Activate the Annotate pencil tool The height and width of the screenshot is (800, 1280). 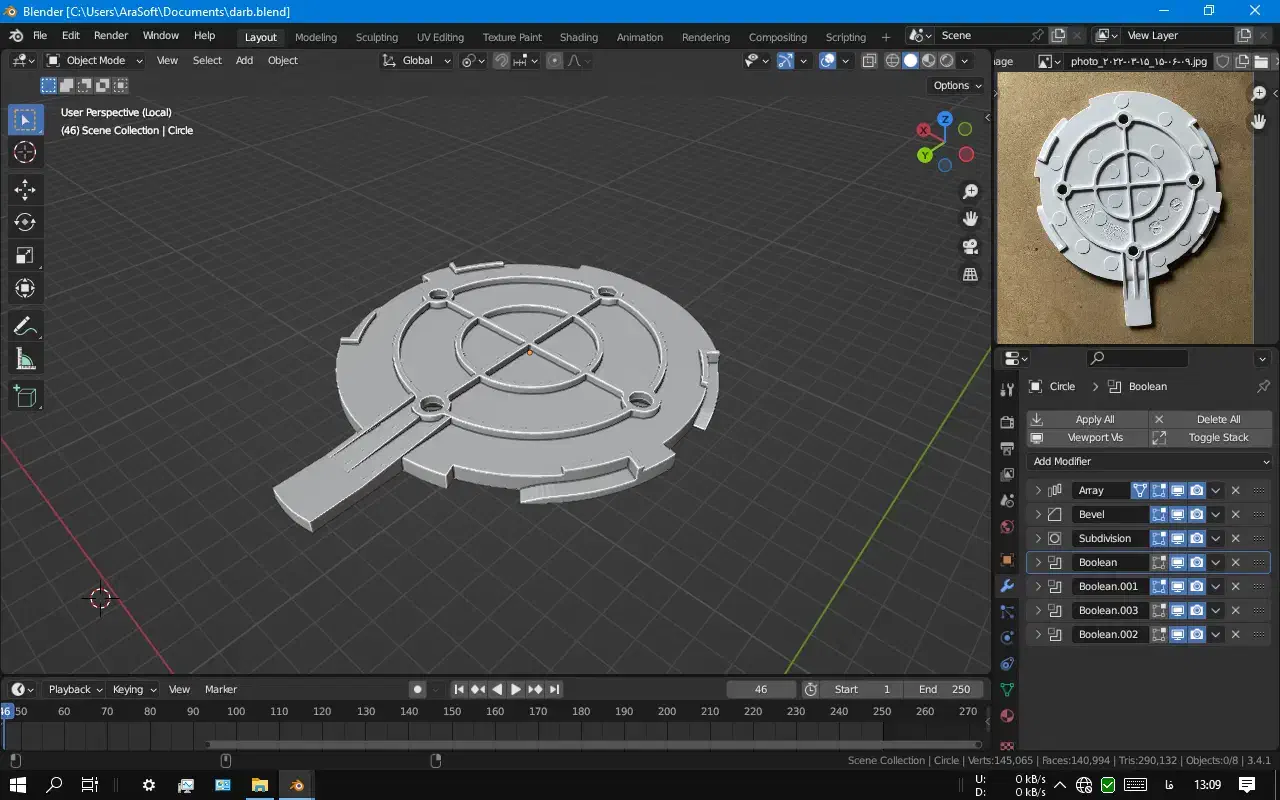coord(25,326)
